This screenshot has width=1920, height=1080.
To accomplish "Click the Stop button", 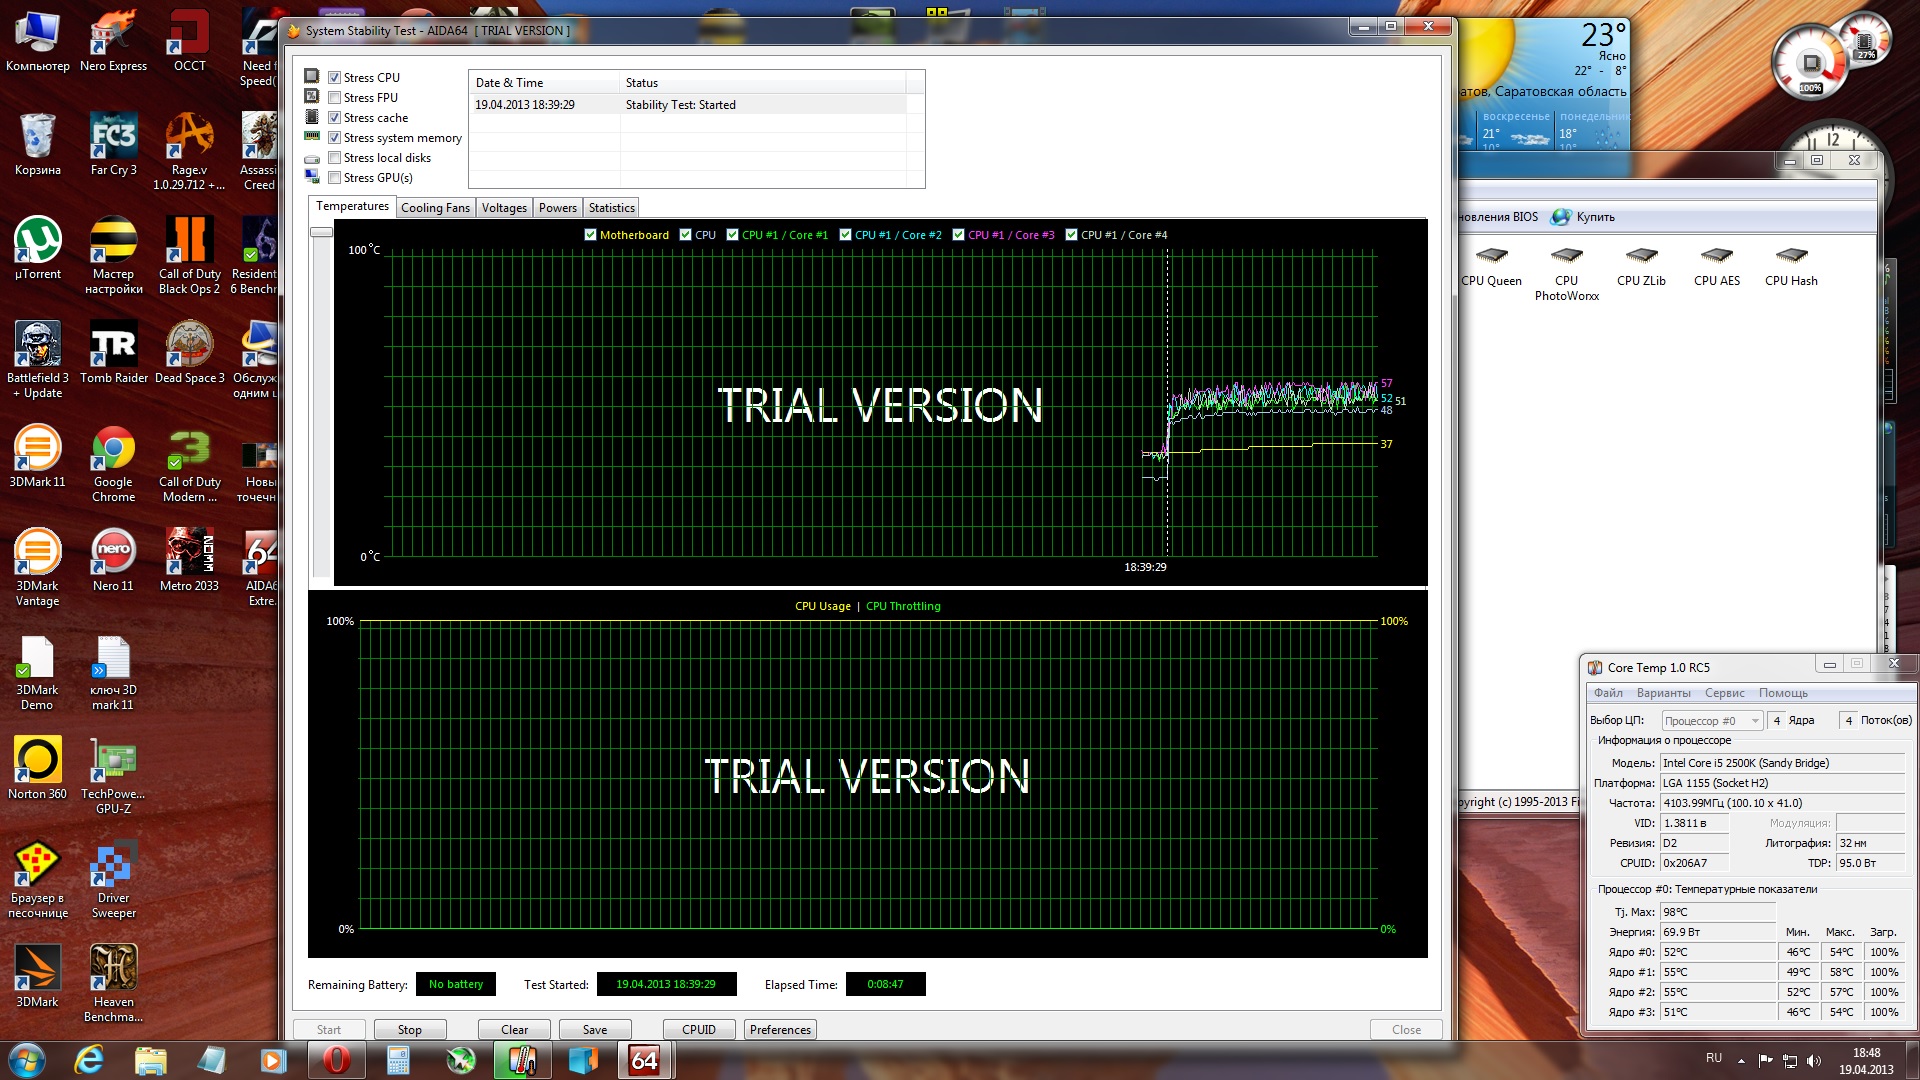I will [x=409, y=1030].
